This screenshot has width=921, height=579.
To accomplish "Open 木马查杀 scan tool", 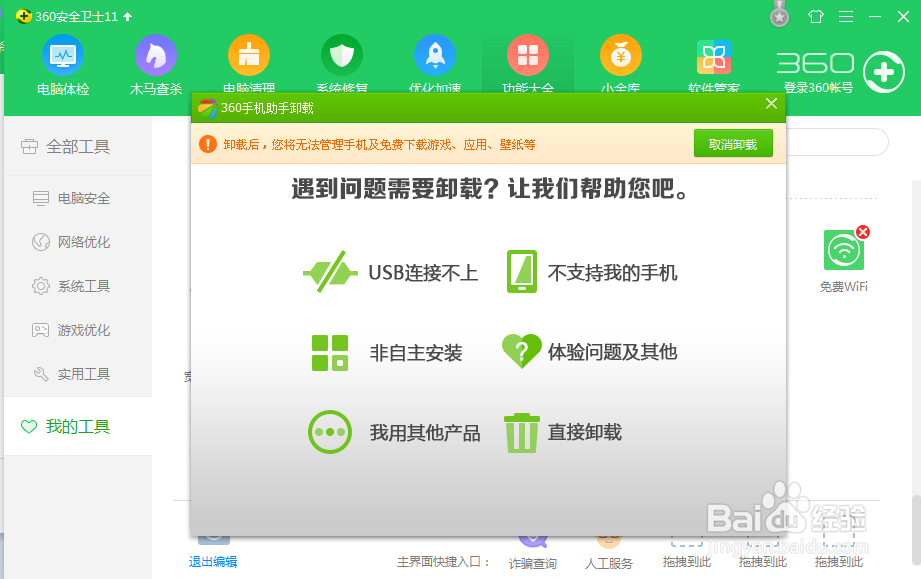I will click(x=156, y=65).
